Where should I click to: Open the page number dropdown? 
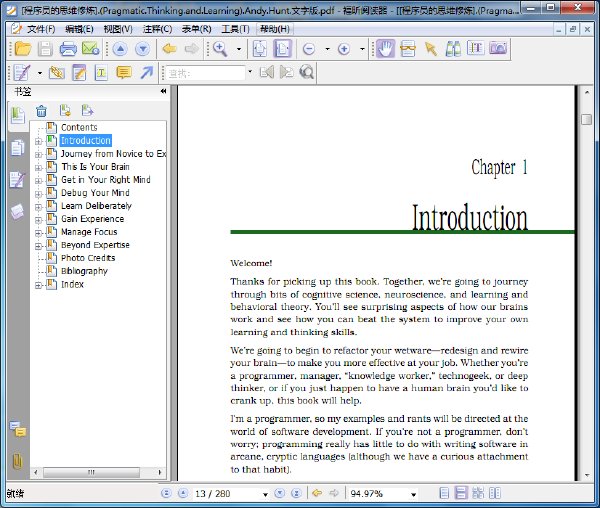[x=265, y=495]
